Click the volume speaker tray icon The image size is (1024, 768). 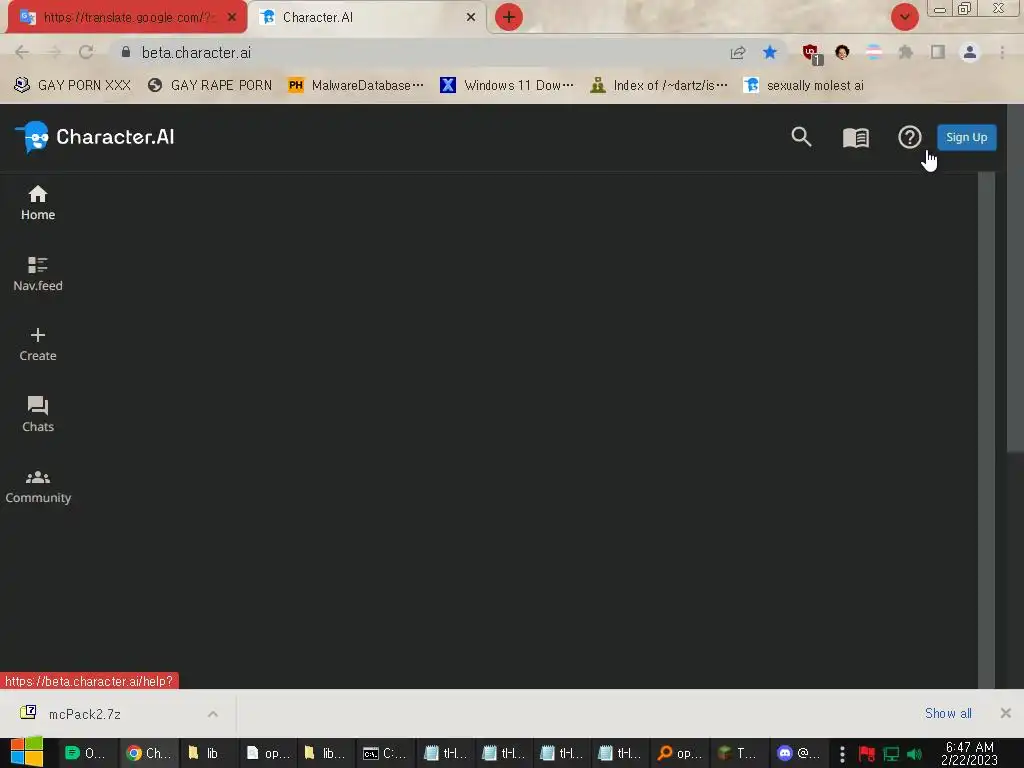(914, 754)
